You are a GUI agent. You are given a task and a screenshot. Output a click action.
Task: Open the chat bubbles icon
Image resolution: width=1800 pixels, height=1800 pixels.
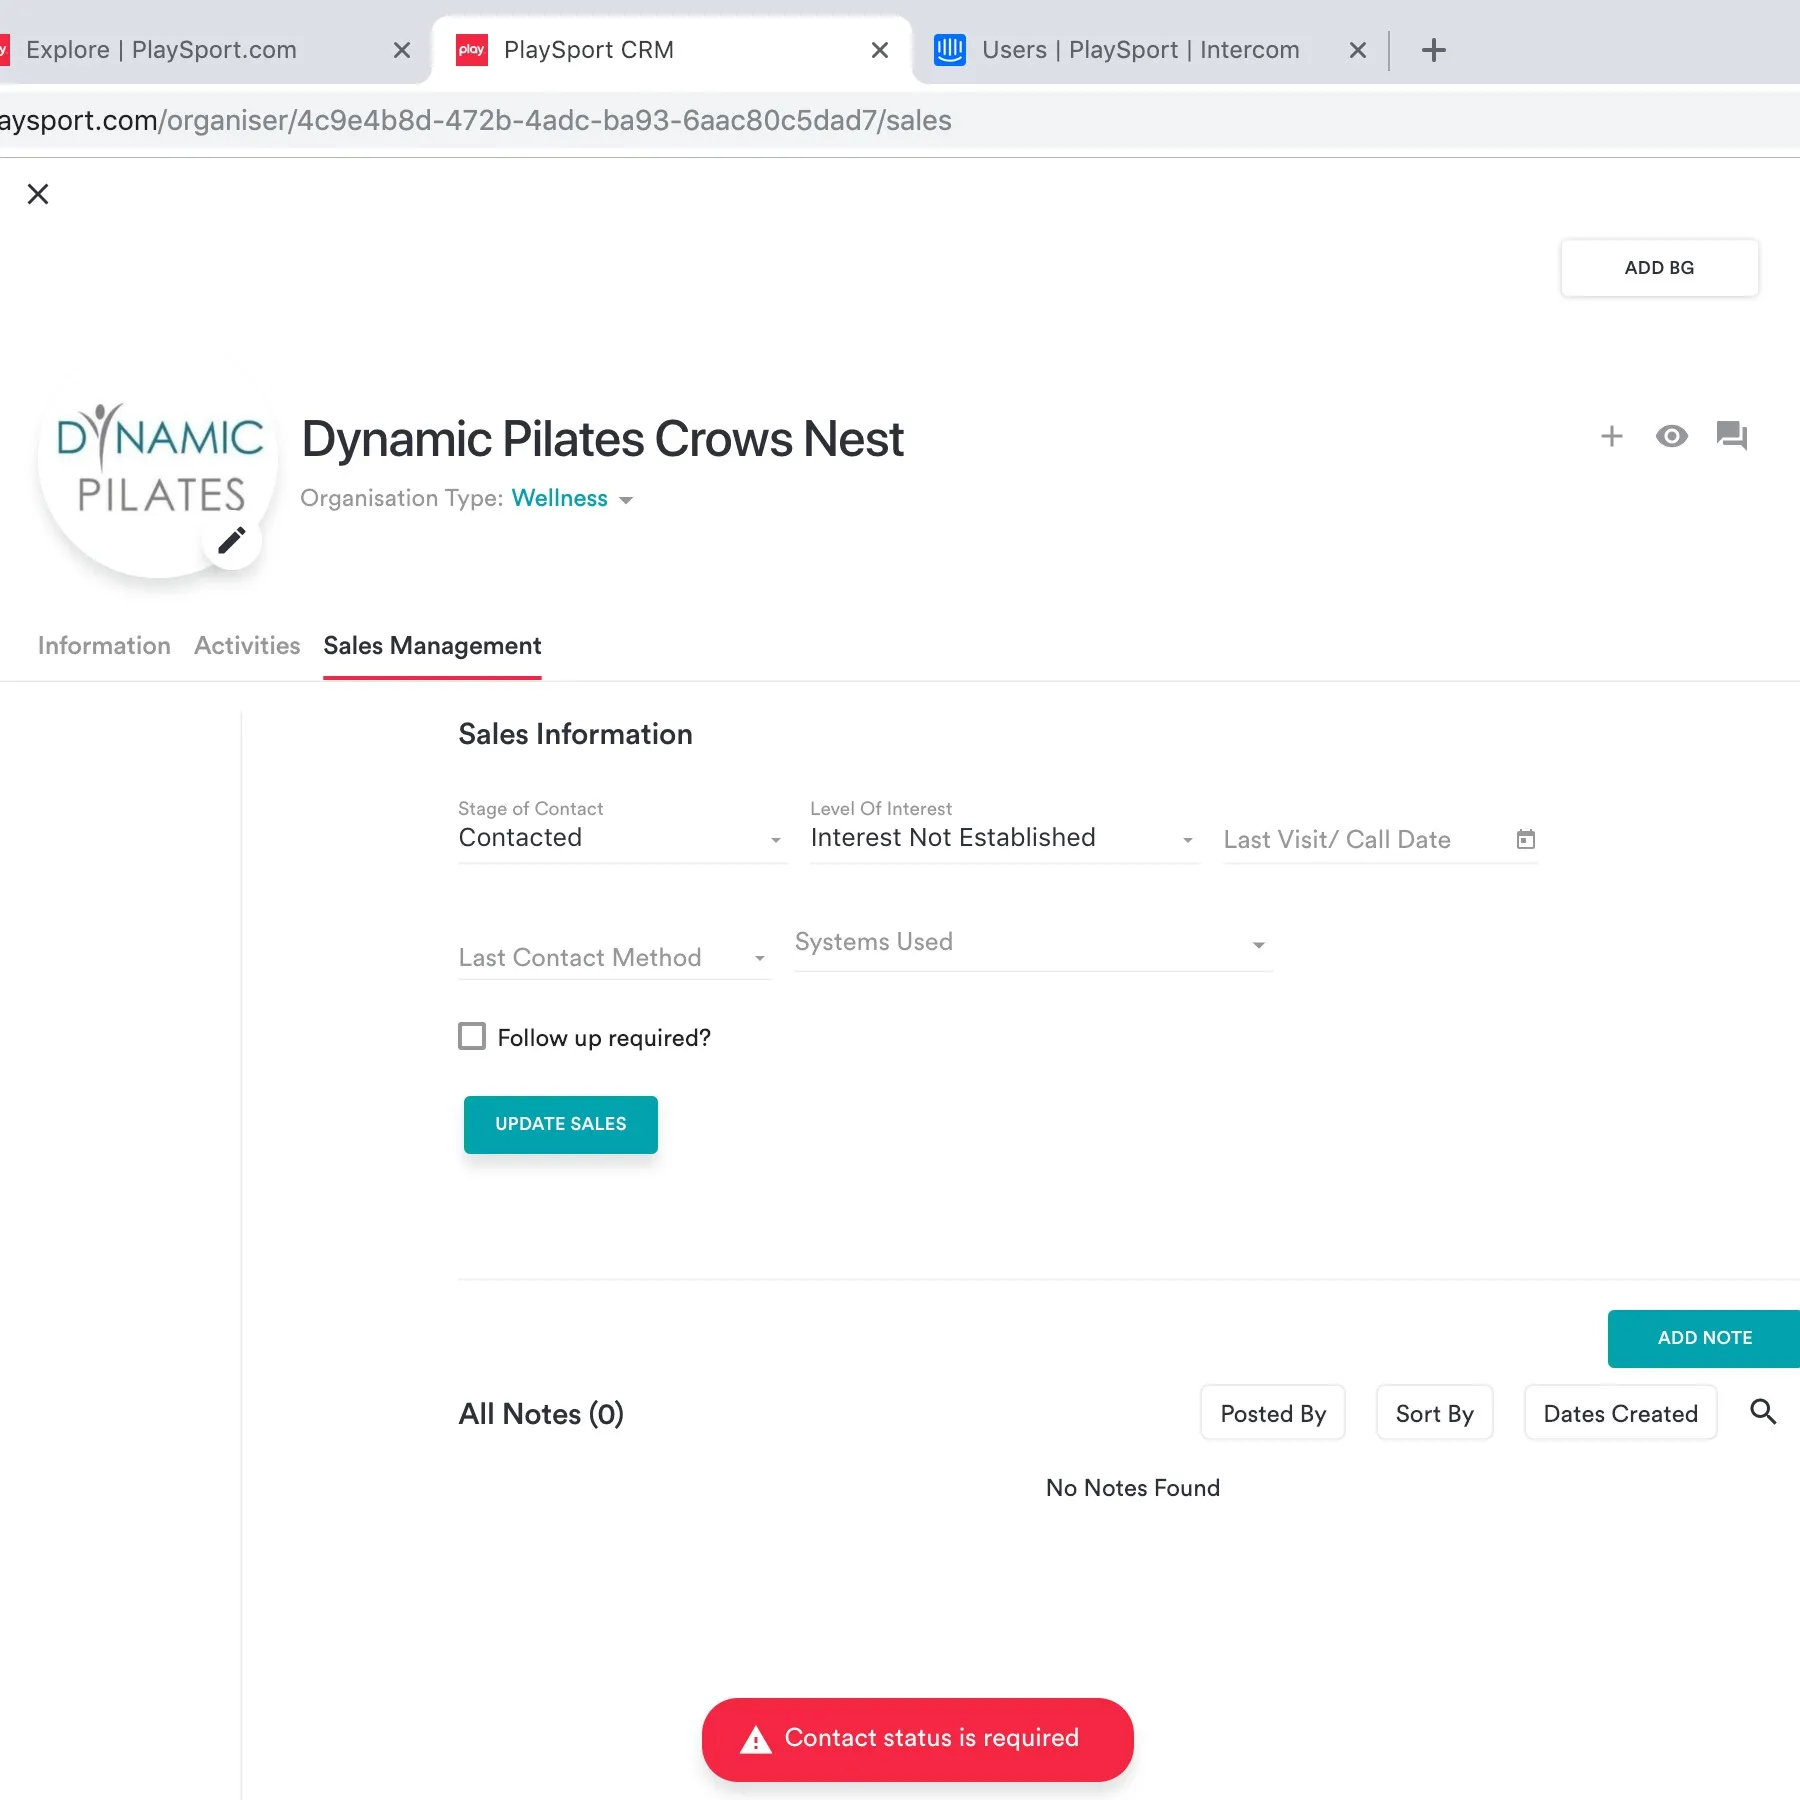pyautogui.click(x=1731, y=436)
